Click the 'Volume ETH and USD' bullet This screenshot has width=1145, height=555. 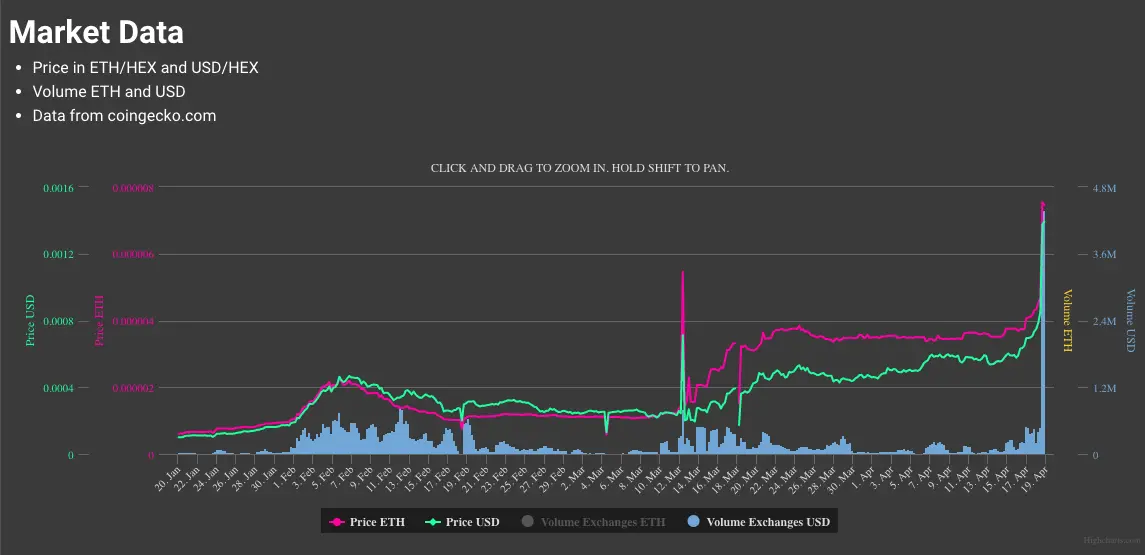pyautogui.click(x=109, y=92)
